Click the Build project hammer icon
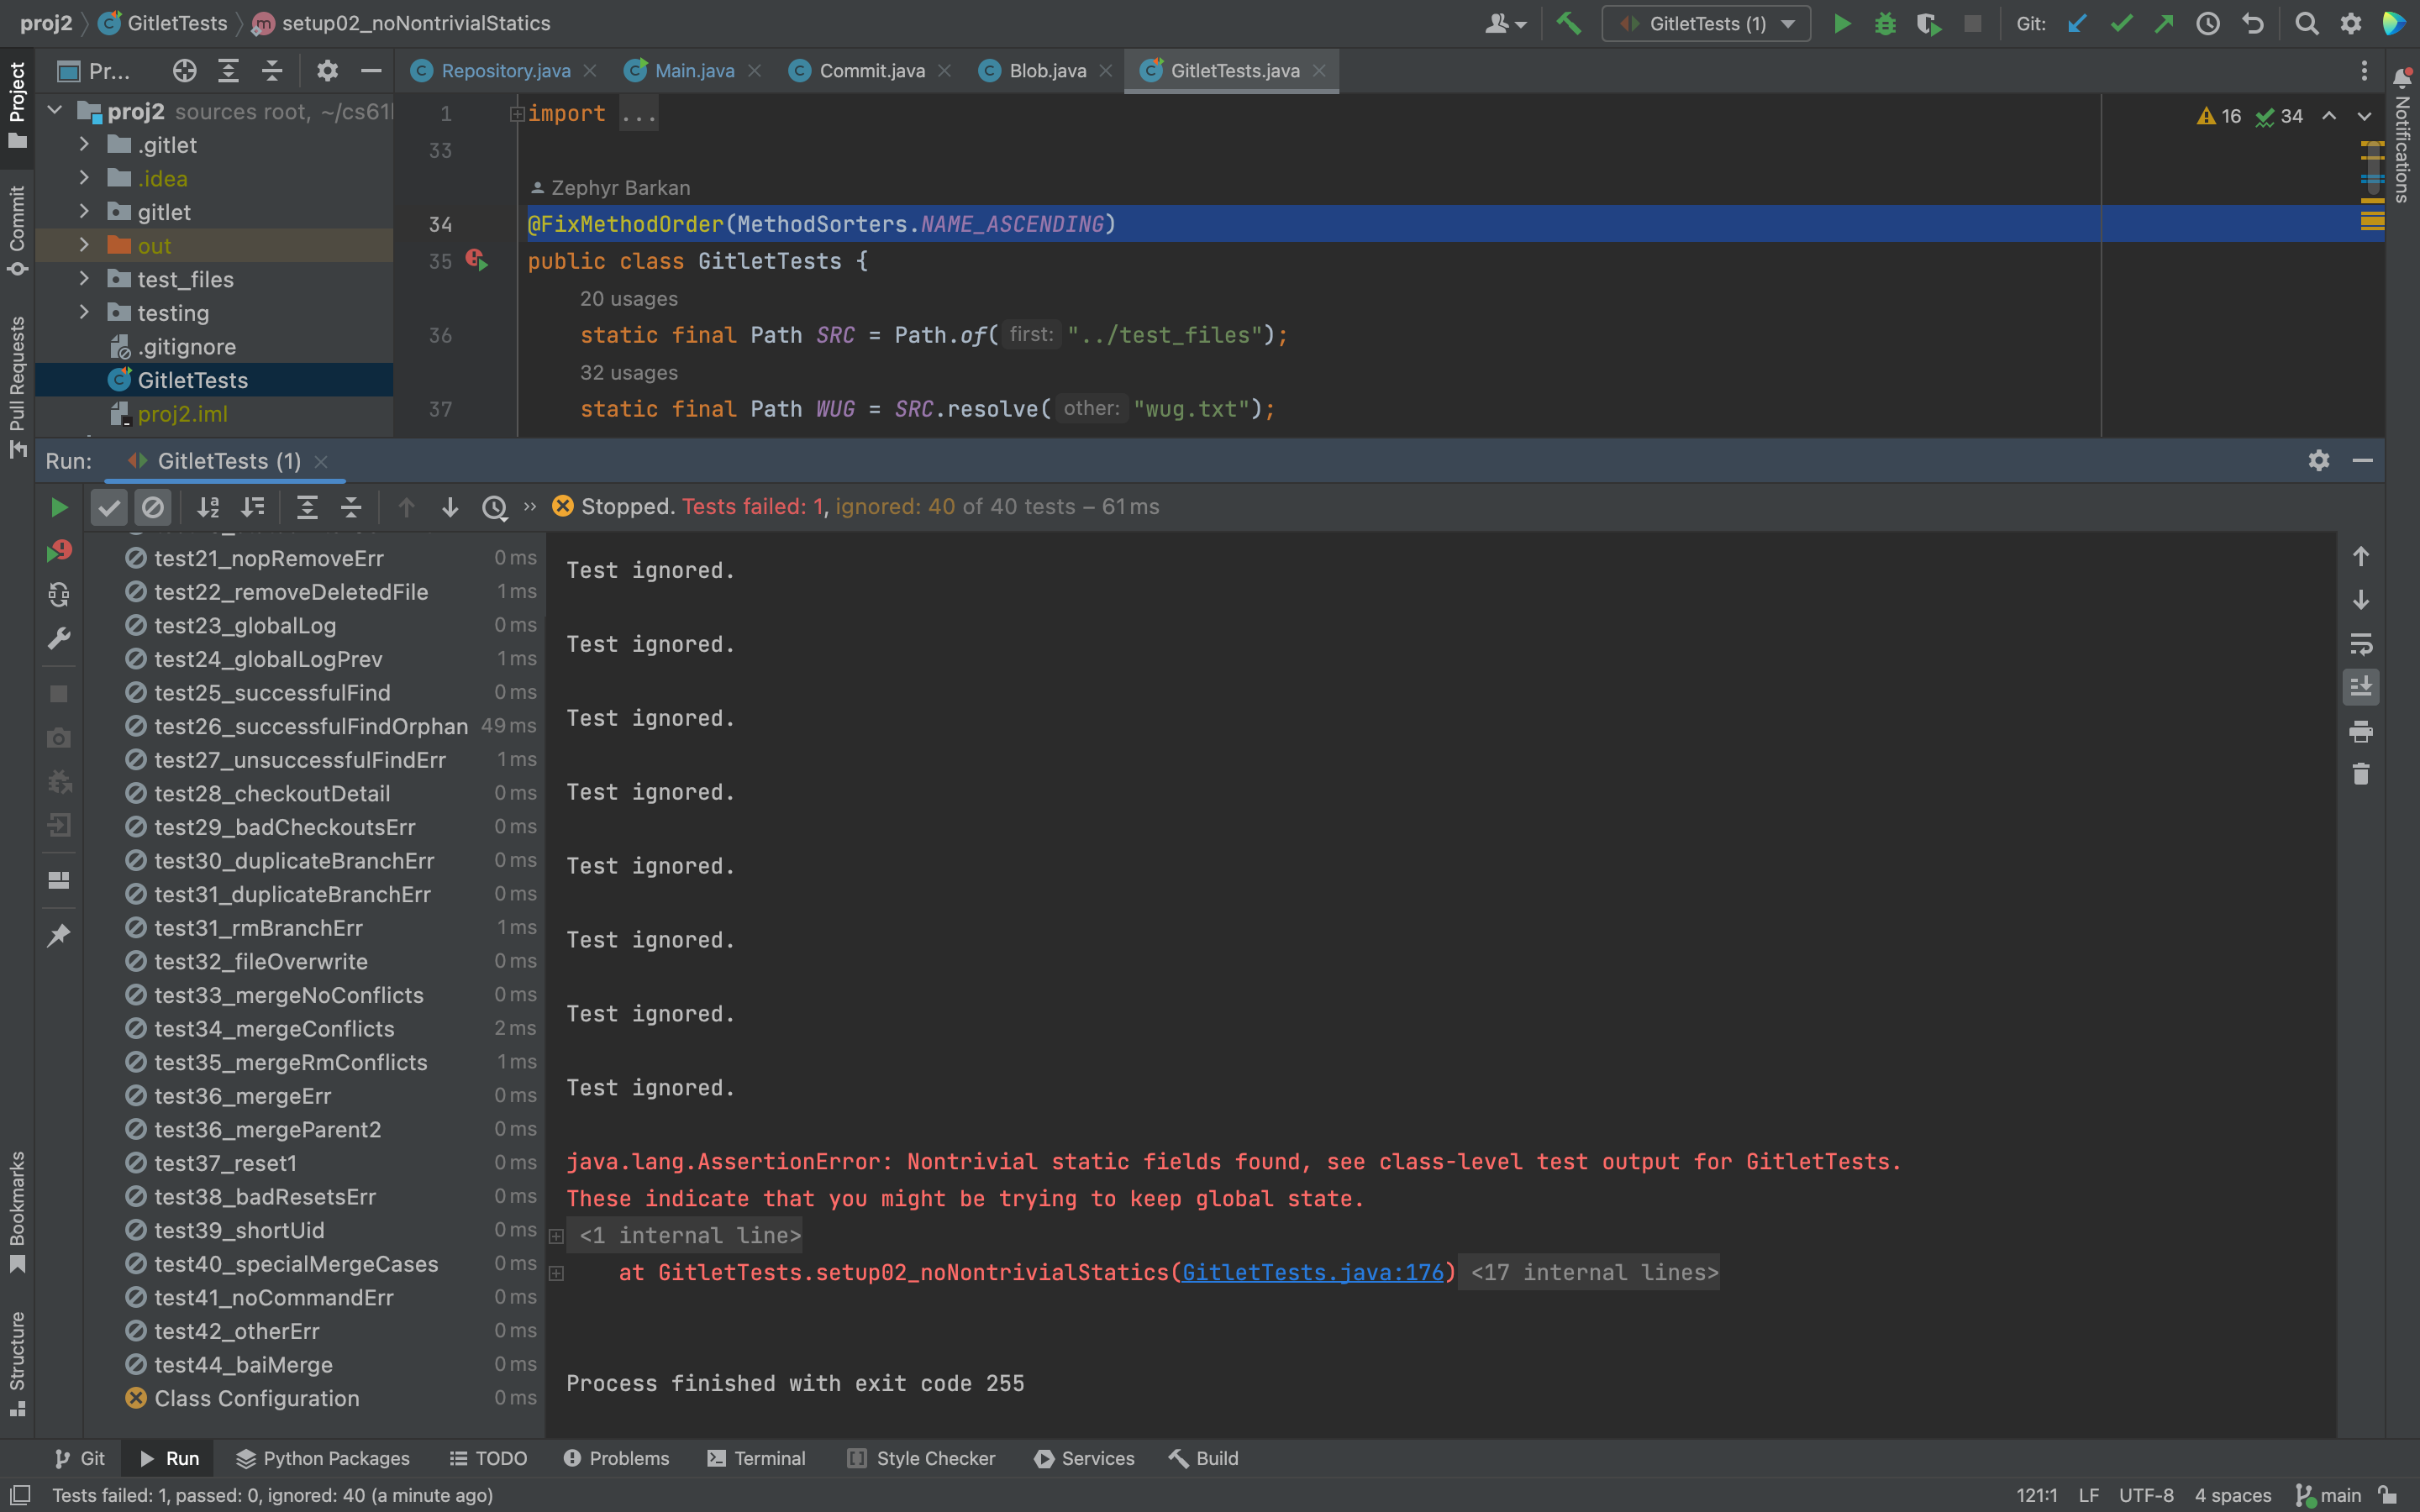The image size is (2420, 1512). pyautogui.click(x=1569, y=23)
